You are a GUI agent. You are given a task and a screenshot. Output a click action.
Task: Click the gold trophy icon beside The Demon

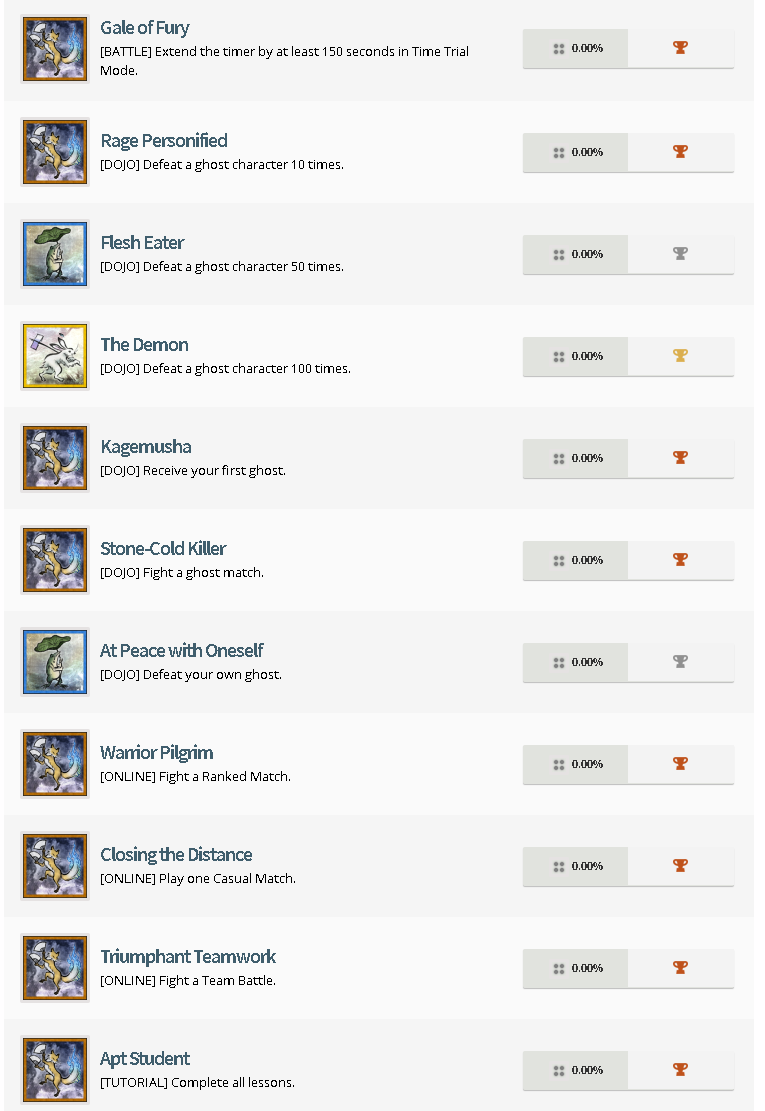[681, 356]
